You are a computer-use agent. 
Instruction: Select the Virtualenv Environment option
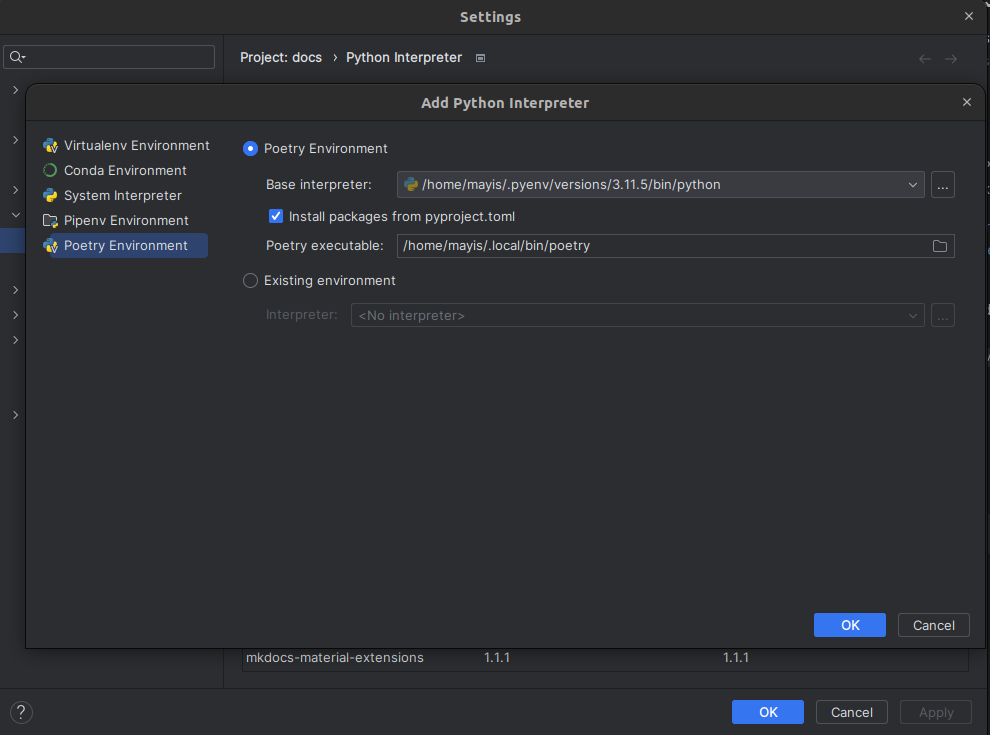tap(135, 145)
